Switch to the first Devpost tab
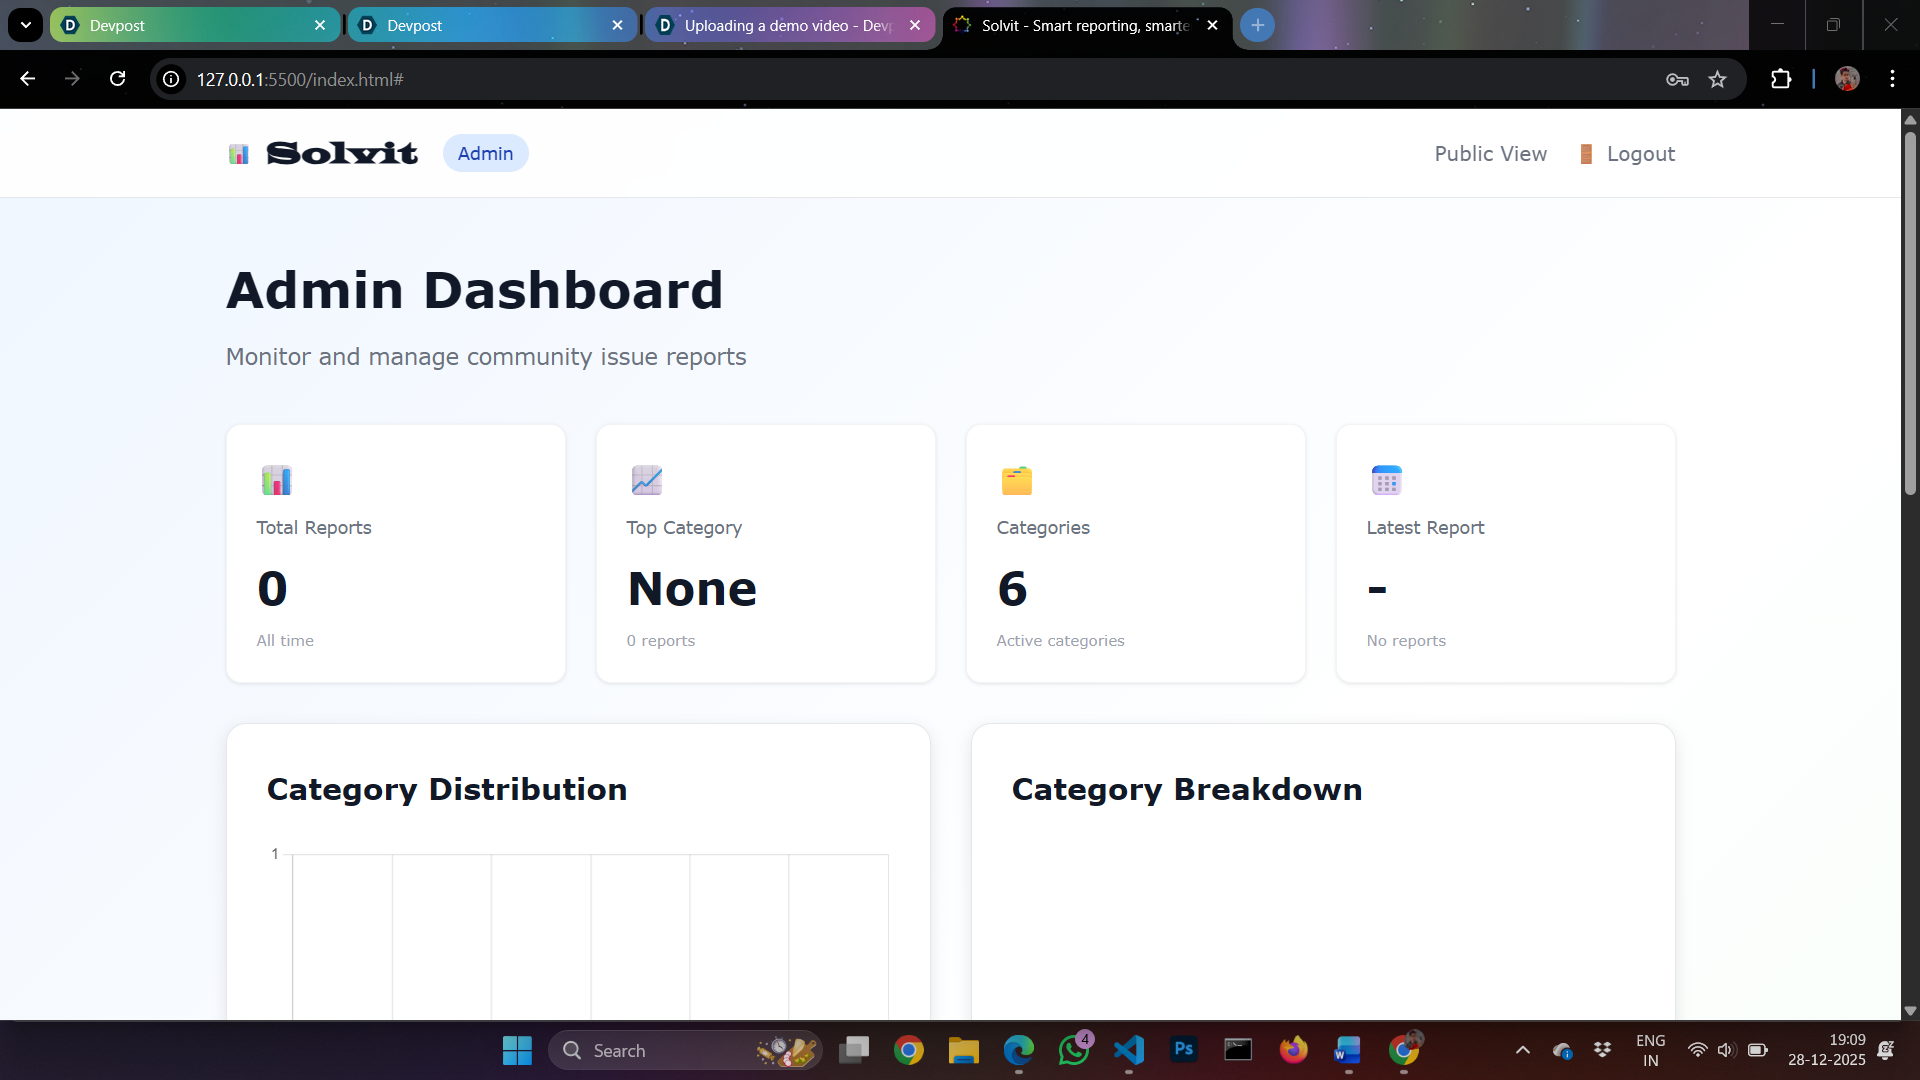Screen dimensions: 1920x1080 (193, 25)
